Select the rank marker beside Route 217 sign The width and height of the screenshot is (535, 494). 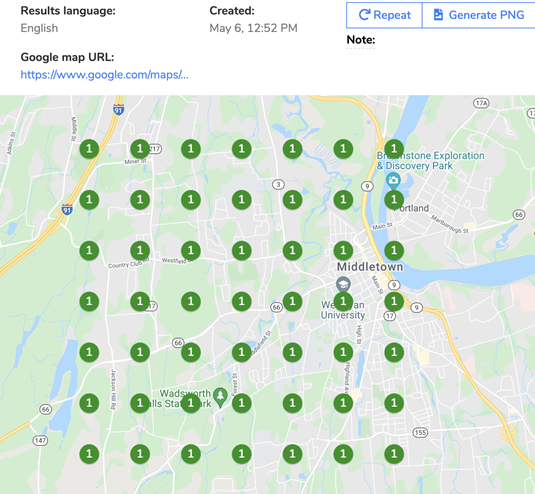pyautogui.click(x=140, y=149)
